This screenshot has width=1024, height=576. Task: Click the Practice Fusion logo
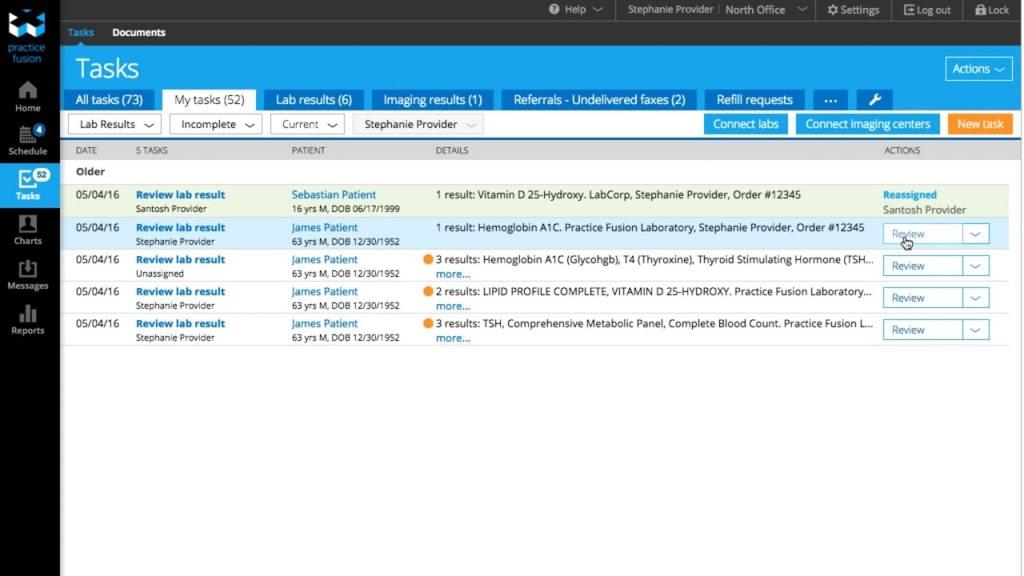28,35
